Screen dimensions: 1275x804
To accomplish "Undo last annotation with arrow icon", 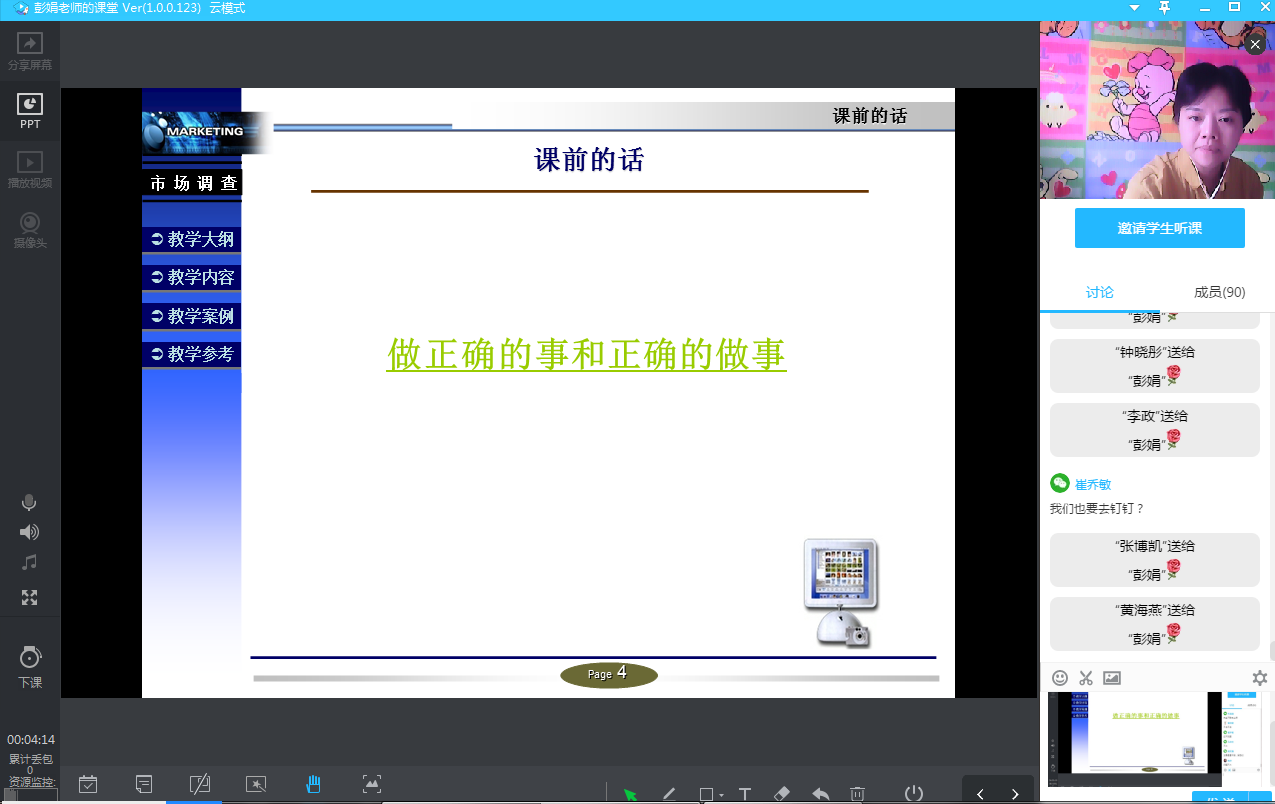I will (x=821, y=794).
